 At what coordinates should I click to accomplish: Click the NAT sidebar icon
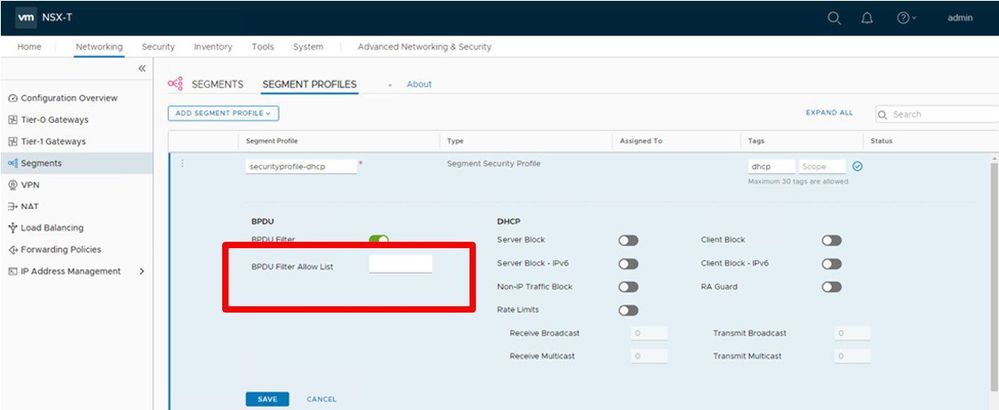point(12,206)
